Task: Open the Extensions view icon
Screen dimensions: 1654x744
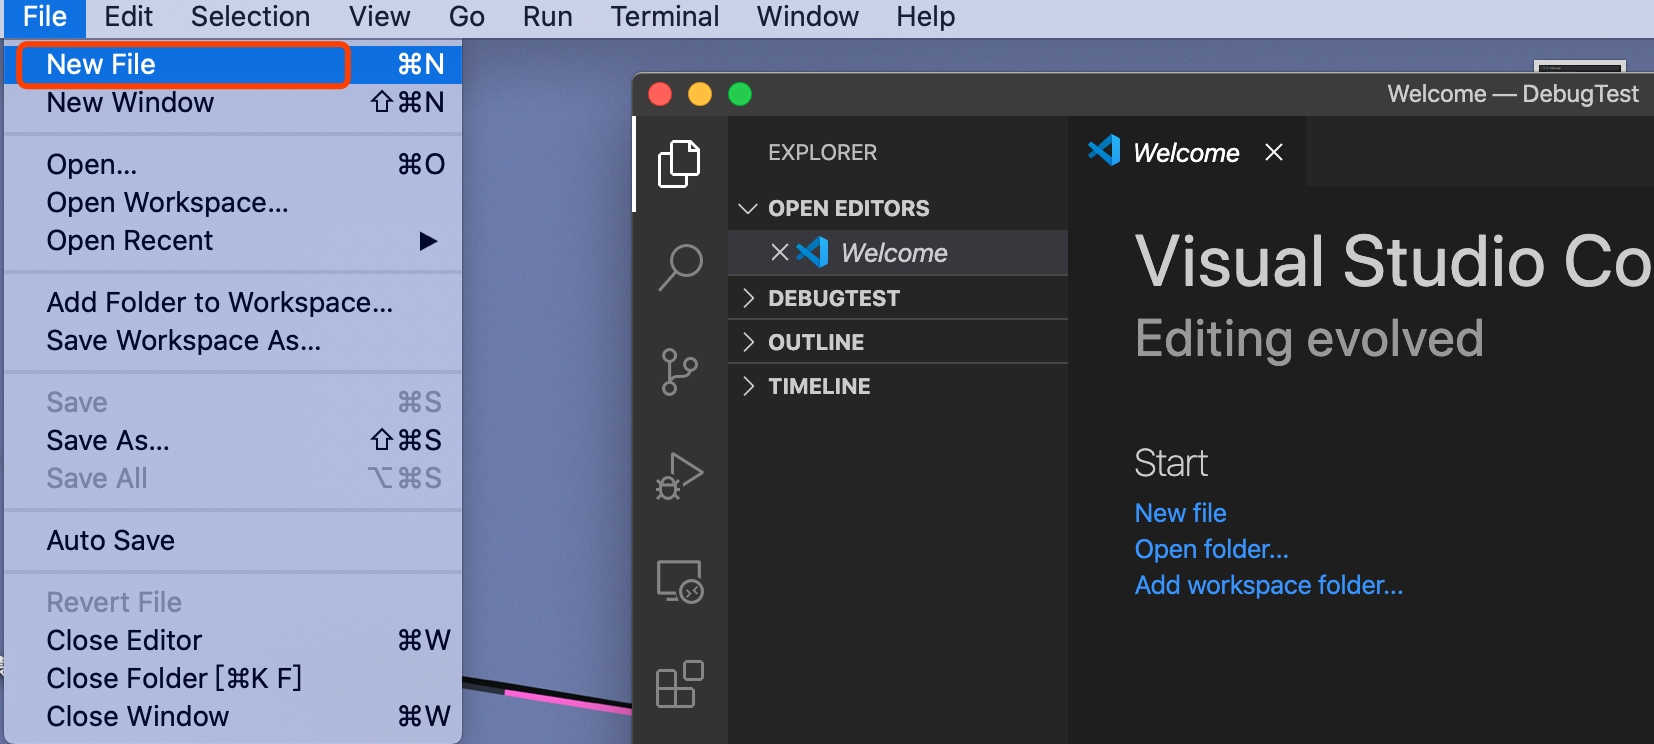Action: tap(680, 684)
